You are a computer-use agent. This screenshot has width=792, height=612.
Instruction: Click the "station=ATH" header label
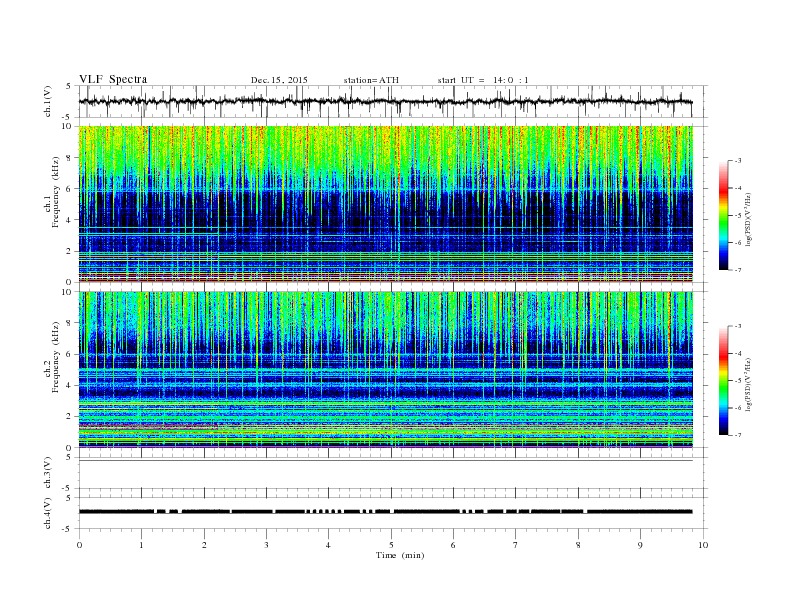point(371,80)
